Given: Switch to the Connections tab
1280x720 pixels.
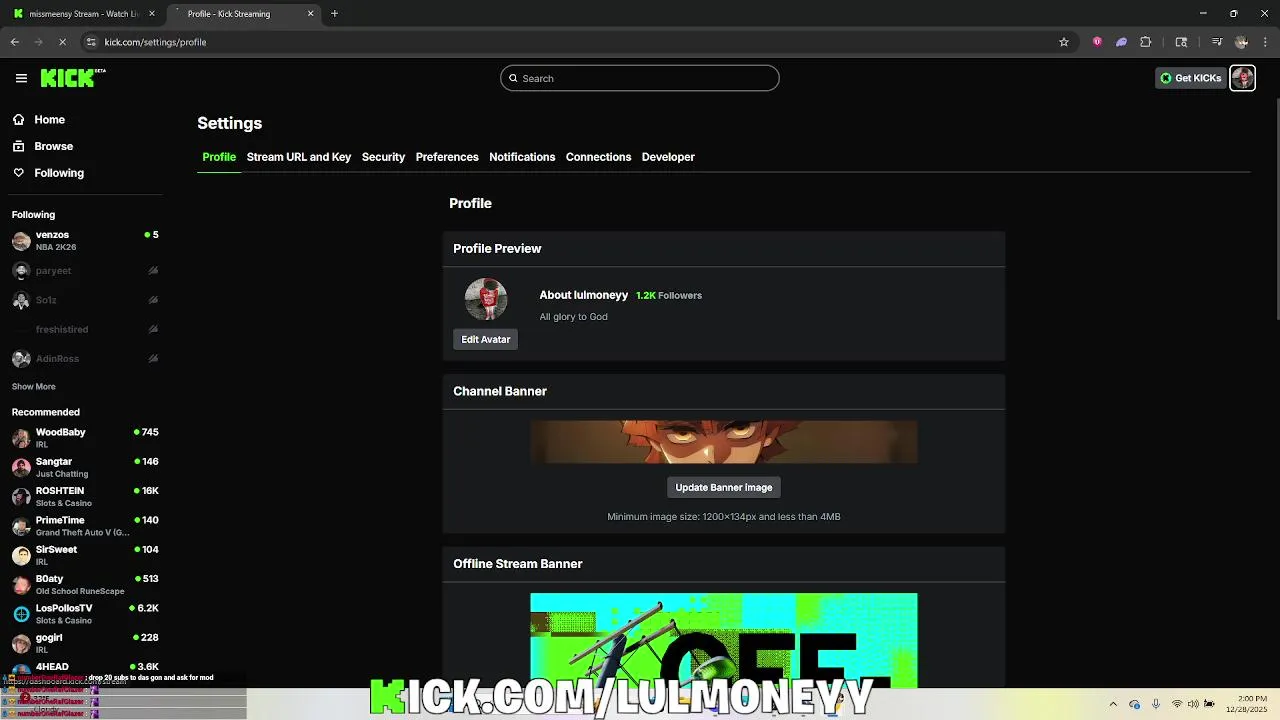Looking at the screenshot, I should 598,157.
